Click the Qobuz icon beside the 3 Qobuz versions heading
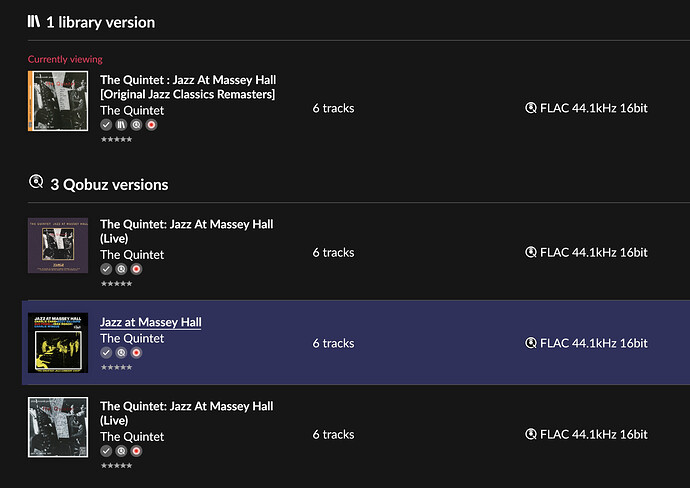 (x=36, y=182)
